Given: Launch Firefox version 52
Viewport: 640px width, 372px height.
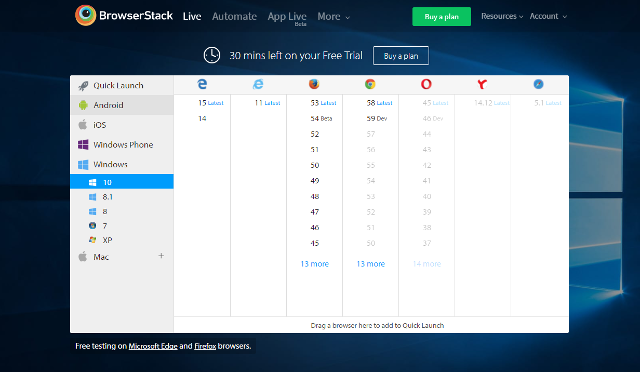Looking at the screenshot, I should pos(315,134).
